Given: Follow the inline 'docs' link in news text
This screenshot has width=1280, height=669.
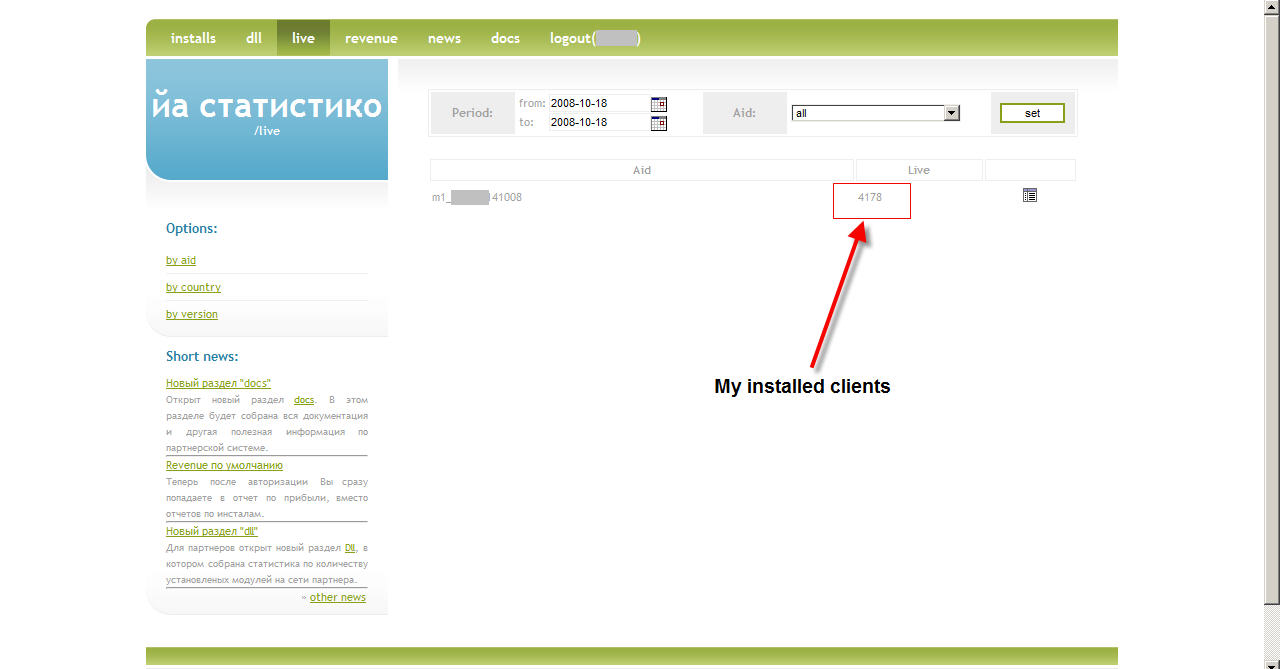Looking at the screenshot, I should click(304, 400).
